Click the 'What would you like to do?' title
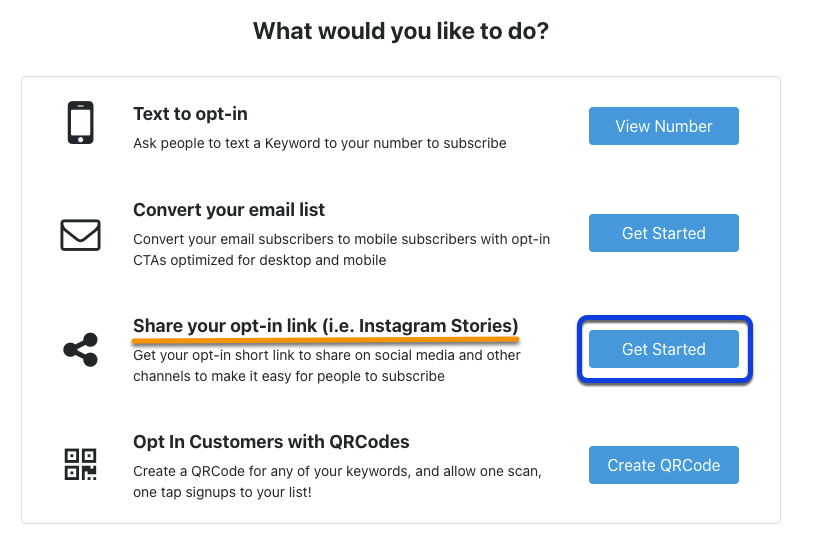Viewport: 816px width, 552px height. click(401, 31)
